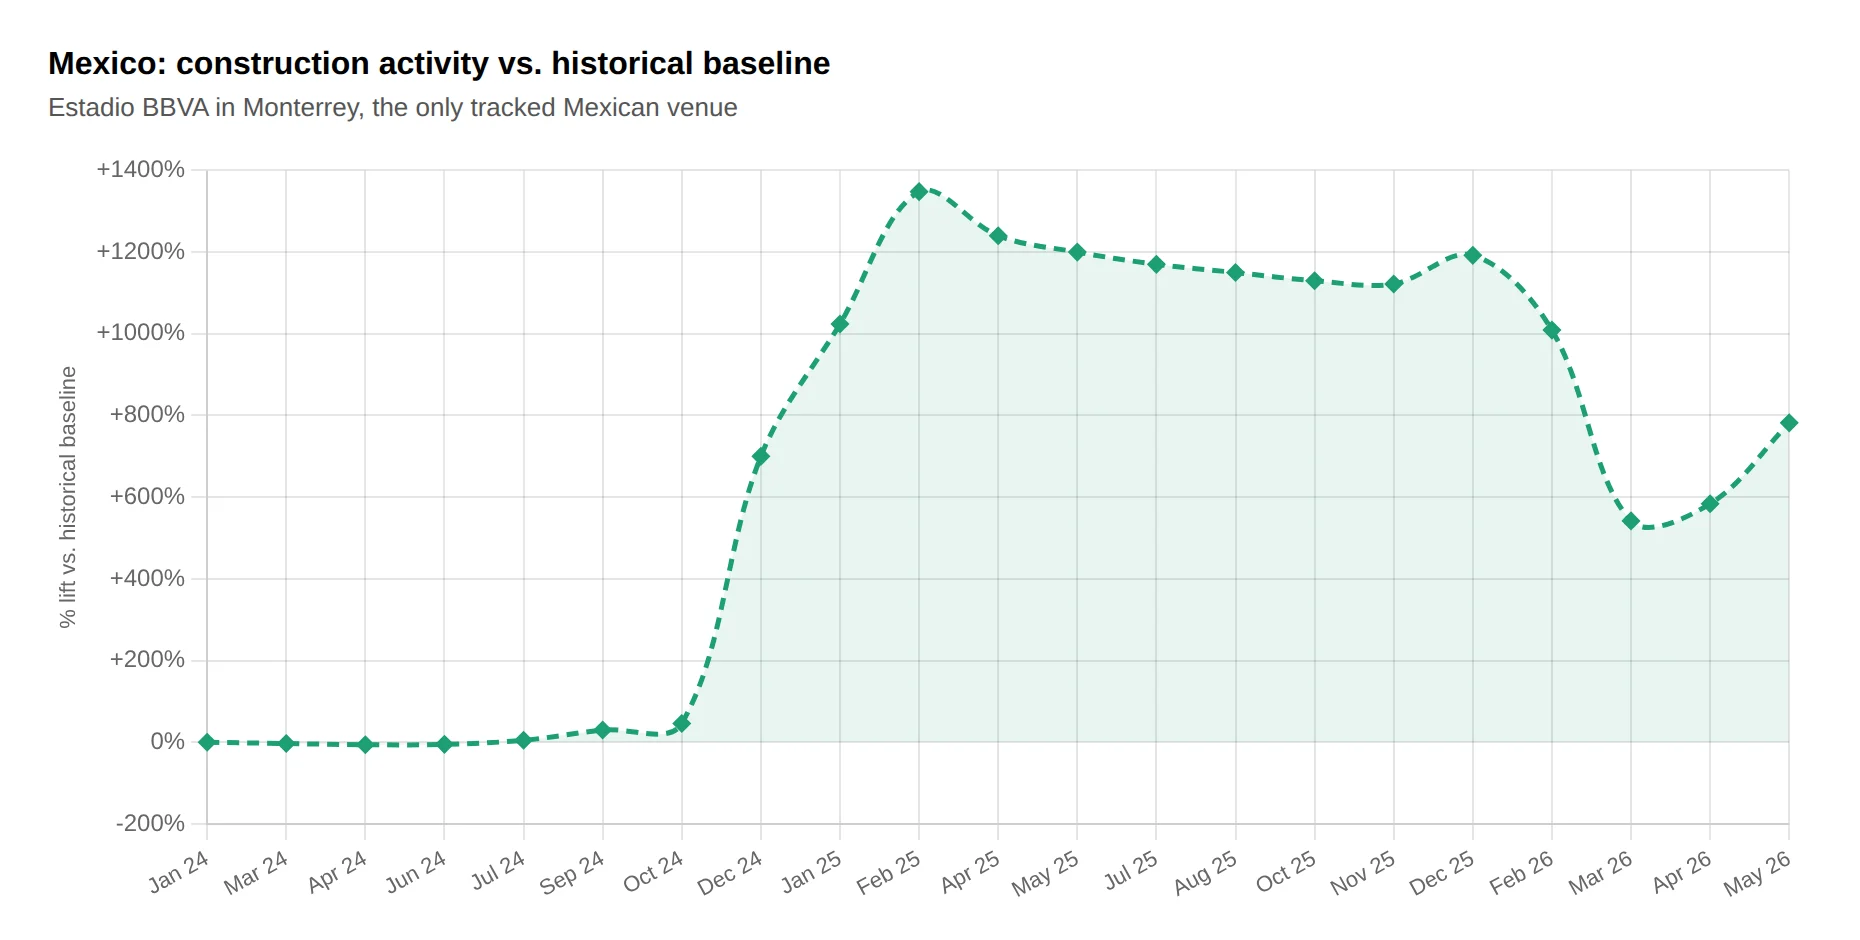
Task: Select the Dec 24 diamond marker
Action: [x=761, y=456]
